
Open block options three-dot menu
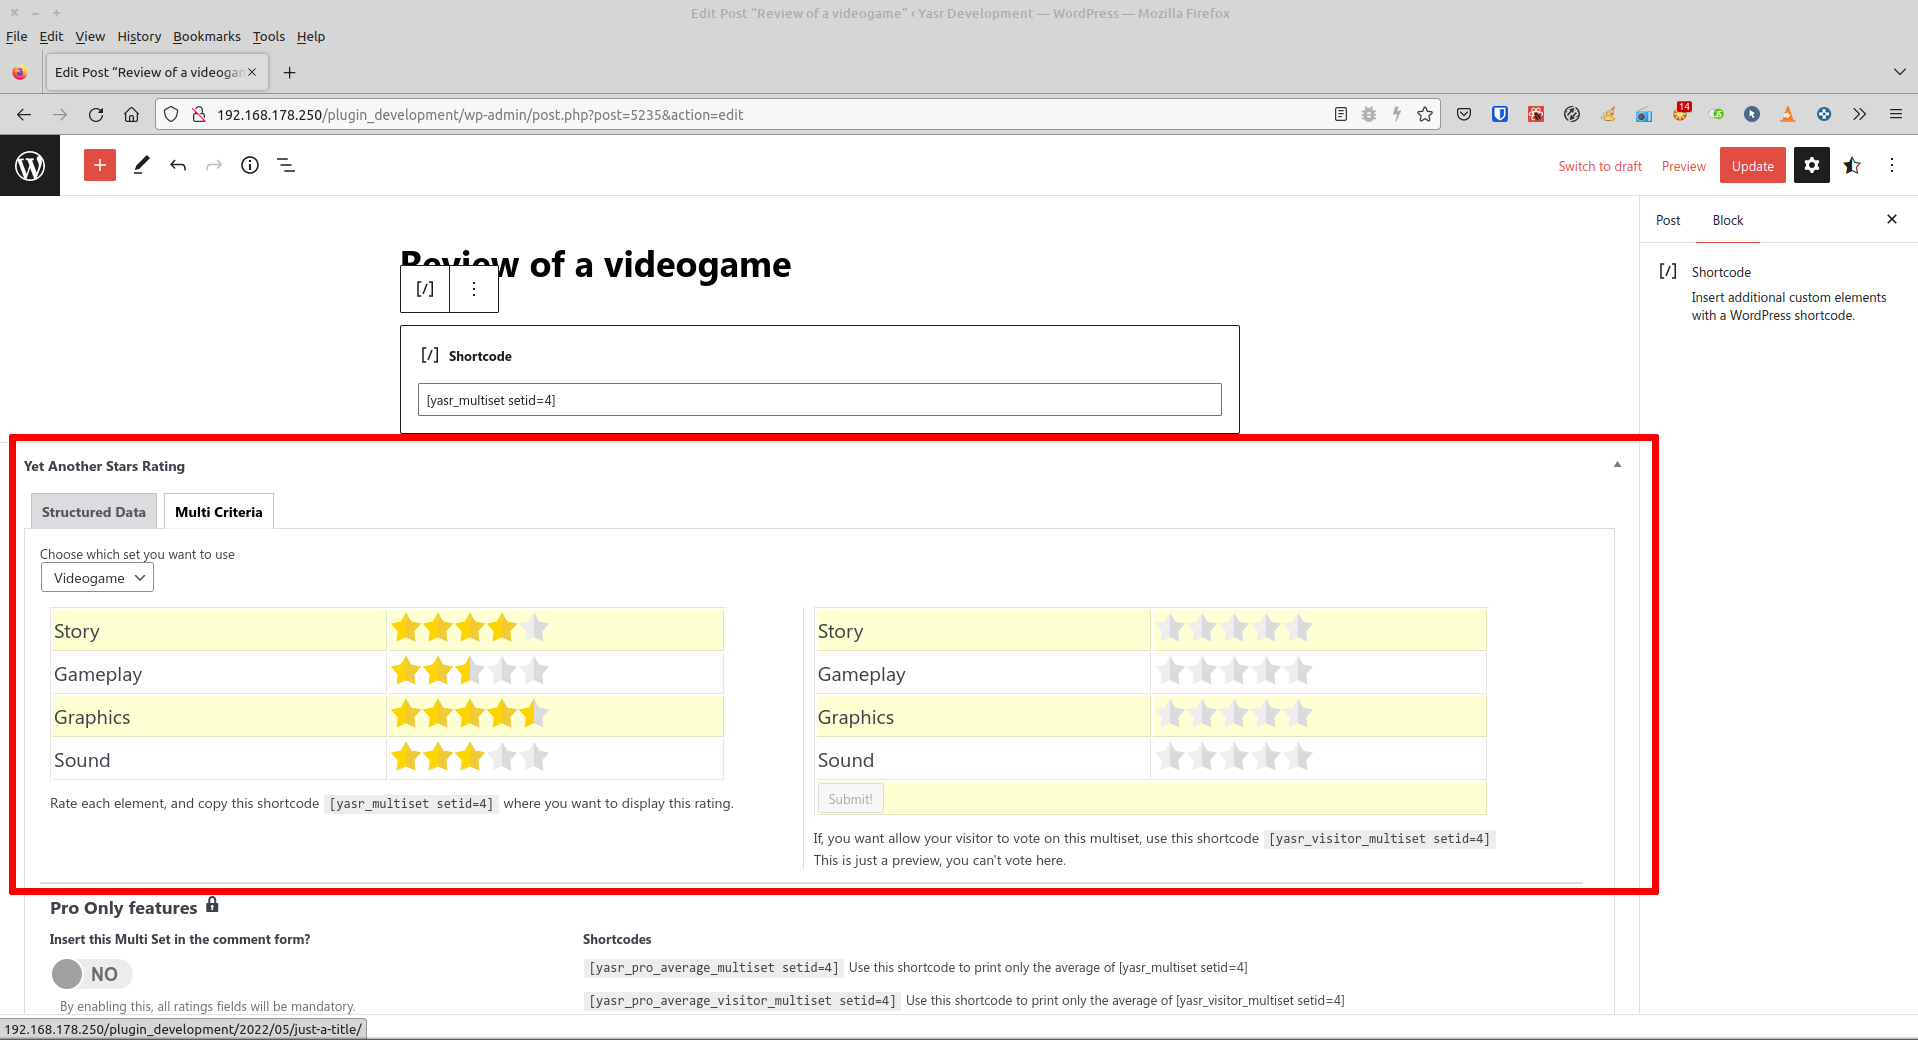(474, 289)
